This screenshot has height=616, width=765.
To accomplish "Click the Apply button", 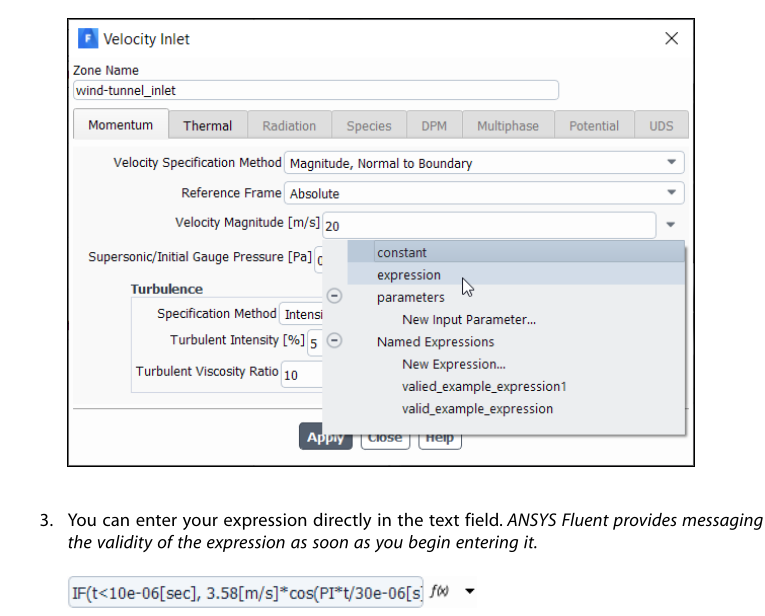I will (x=325, y=437).
